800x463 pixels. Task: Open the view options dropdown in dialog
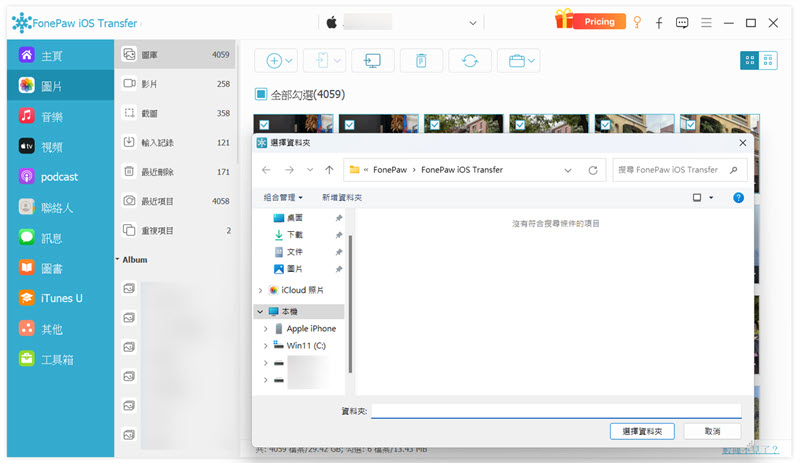(711, 198)
